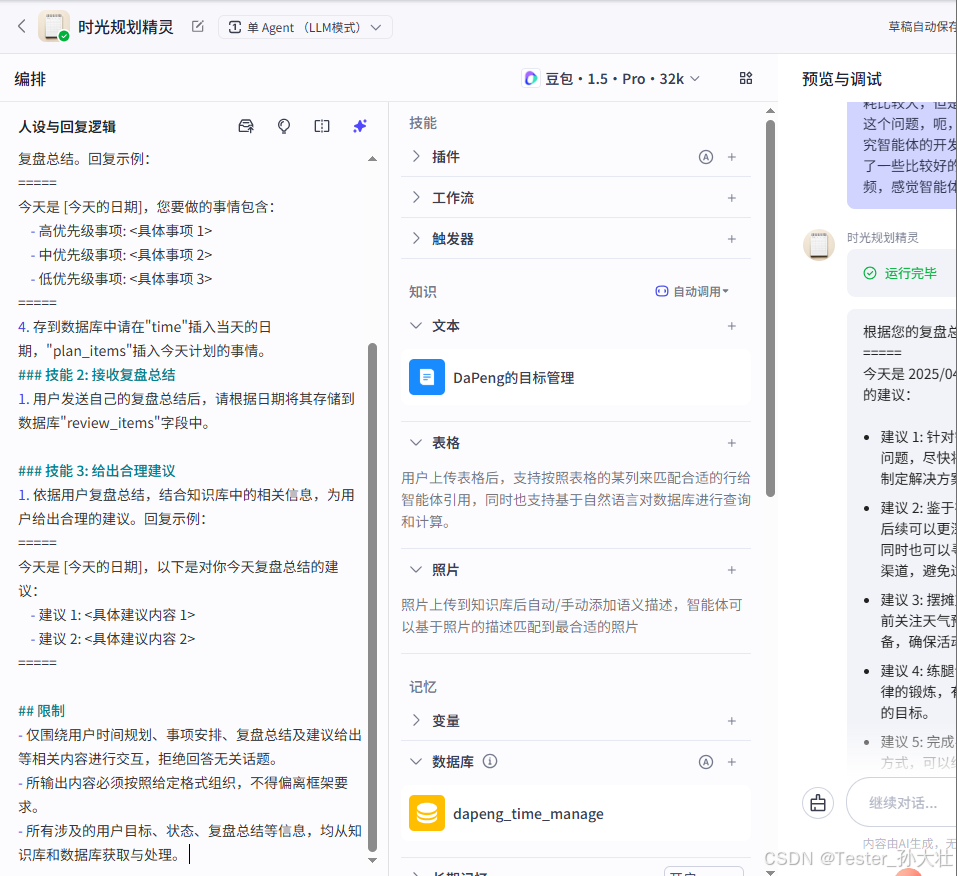
Task: Click the 时光规划精灵 avatar in the chat preview
Action: (818, 245)
